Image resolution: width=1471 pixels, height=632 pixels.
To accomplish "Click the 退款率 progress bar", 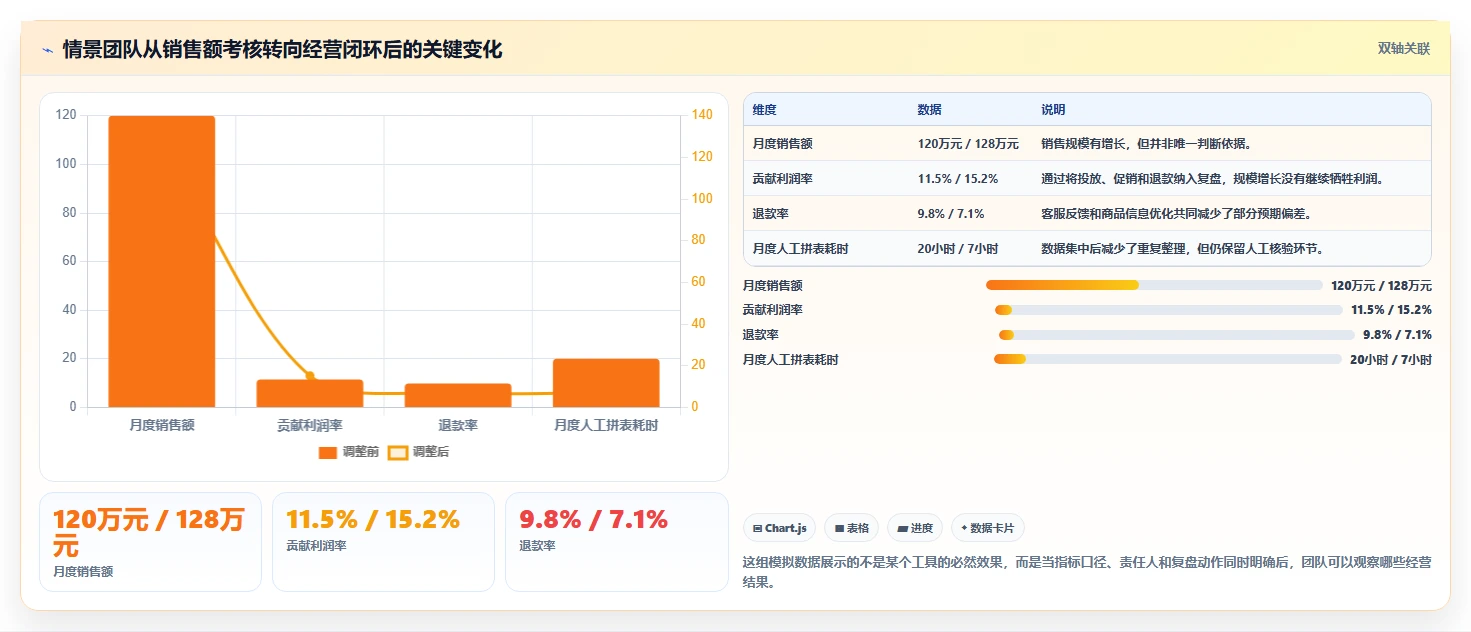I will 1177,335.
